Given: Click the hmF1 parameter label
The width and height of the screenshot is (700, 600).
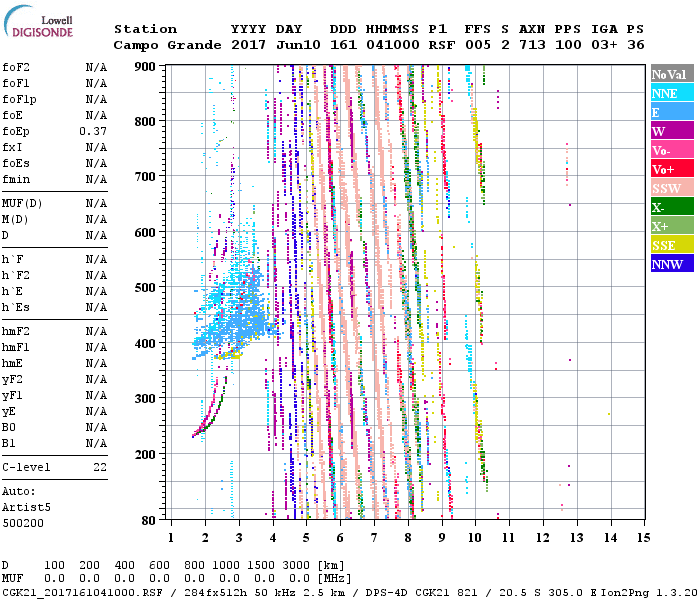Looking at the screenshot, I should 16,347.
